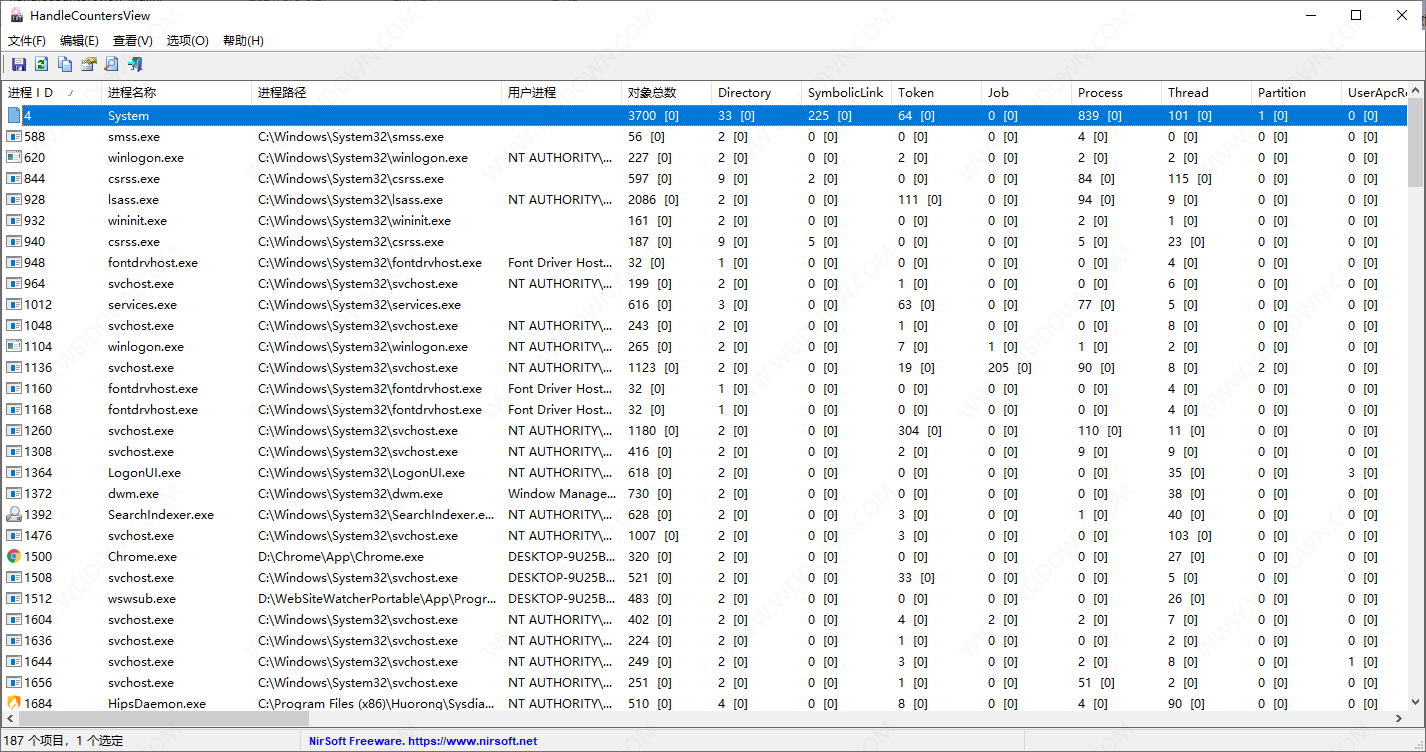1426x752 pixels.
Task: Open the Properties toolbar icon
Action: [89, 65]
